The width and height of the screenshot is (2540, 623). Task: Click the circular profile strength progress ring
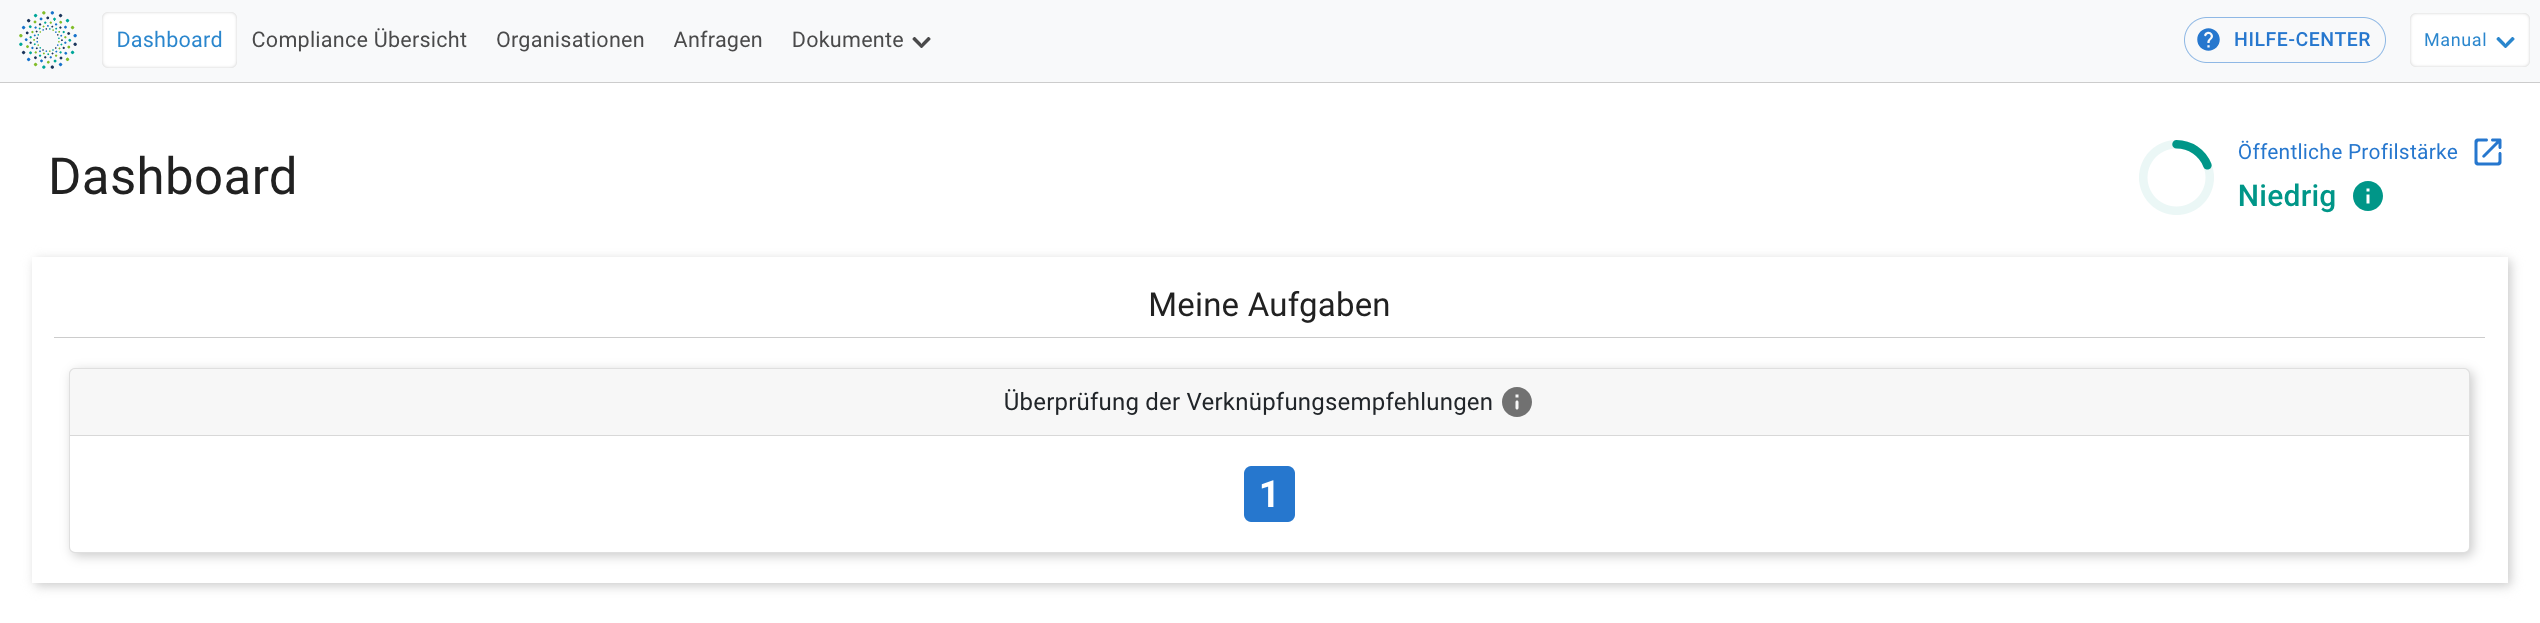tap(2176, 177)
